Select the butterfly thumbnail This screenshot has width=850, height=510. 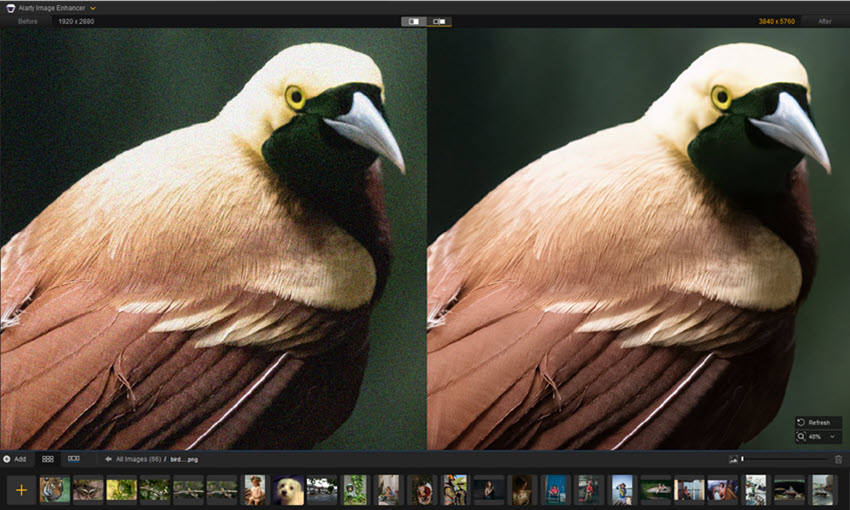point(88,490)
